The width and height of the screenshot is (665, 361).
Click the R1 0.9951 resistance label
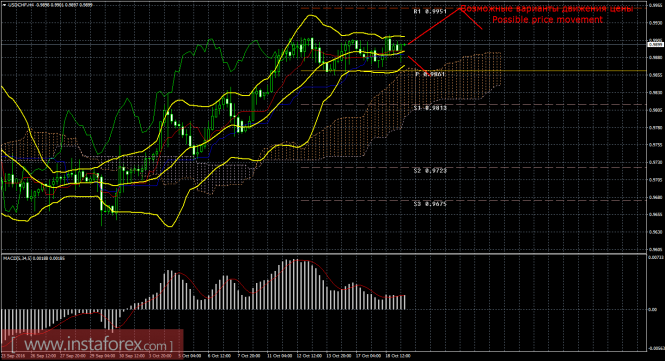click(430, 12)
